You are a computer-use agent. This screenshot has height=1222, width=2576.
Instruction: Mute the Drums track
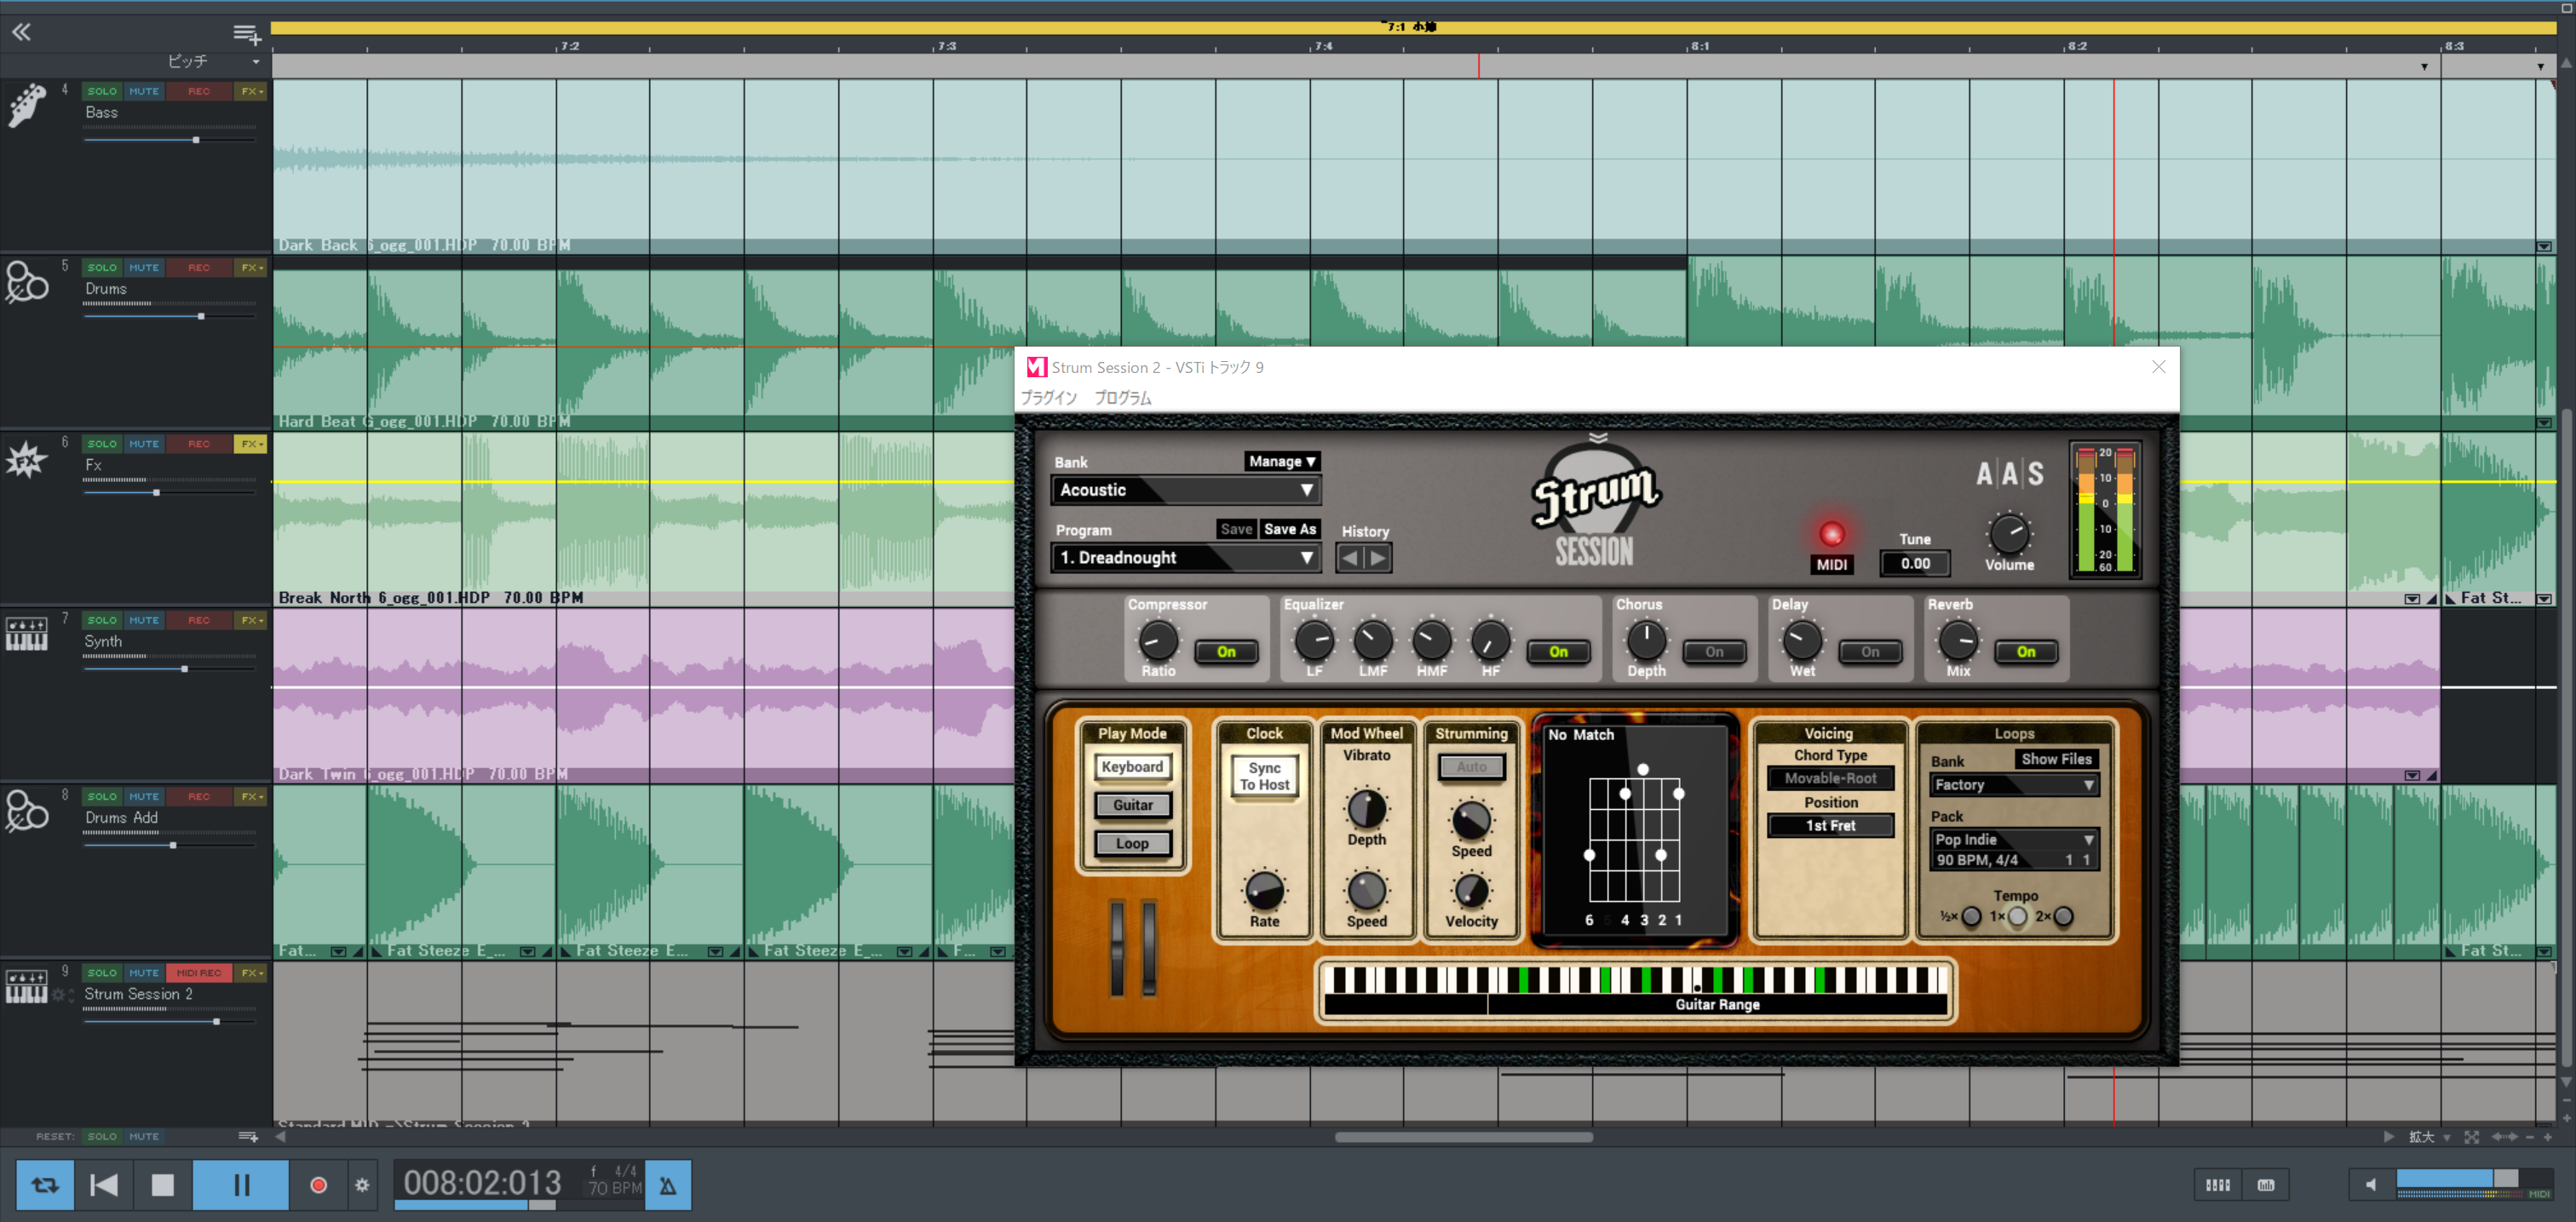[144, 268]
